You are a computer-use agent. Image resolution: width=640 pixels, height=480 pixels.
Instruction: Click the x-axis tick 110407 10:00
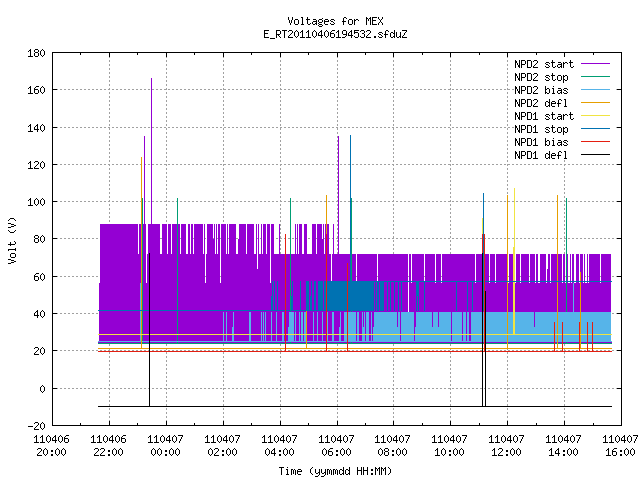(449, 446)
